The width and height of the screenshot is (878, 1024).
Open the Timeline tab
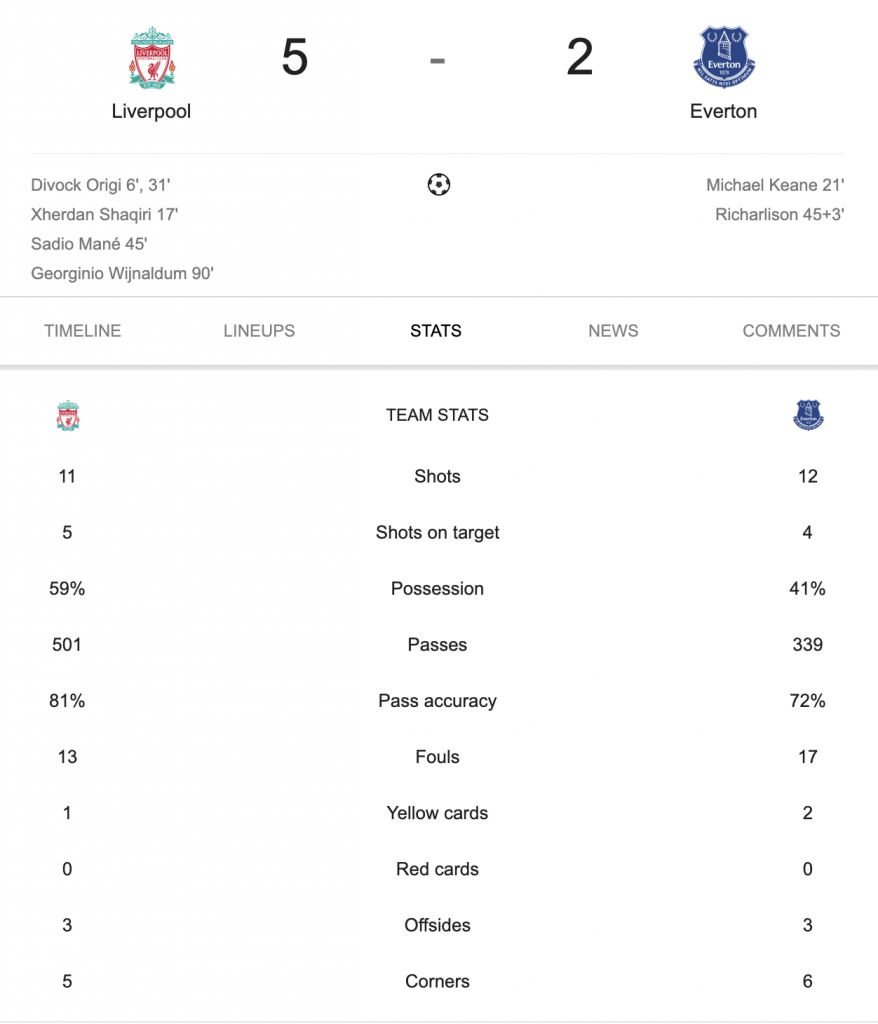point(82,331)
